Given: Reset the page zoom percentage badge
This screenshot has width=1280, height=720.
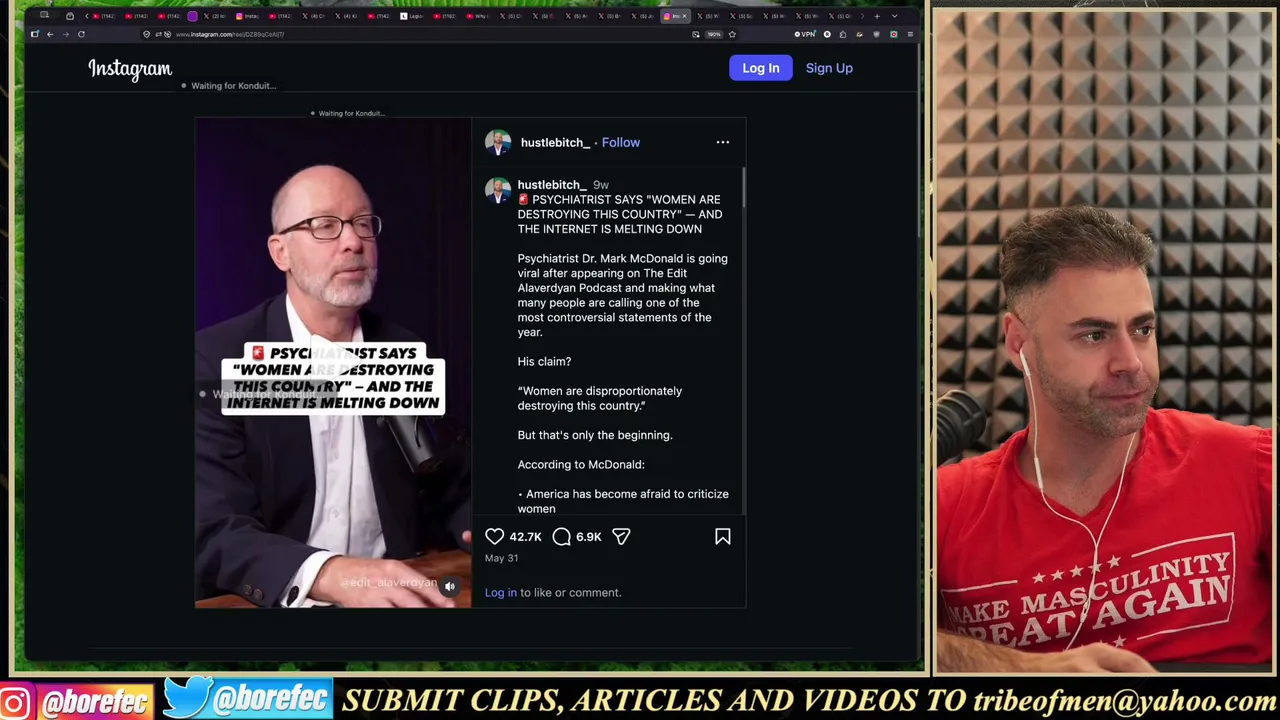Looking at the screenshot, I should coord(714,34).
